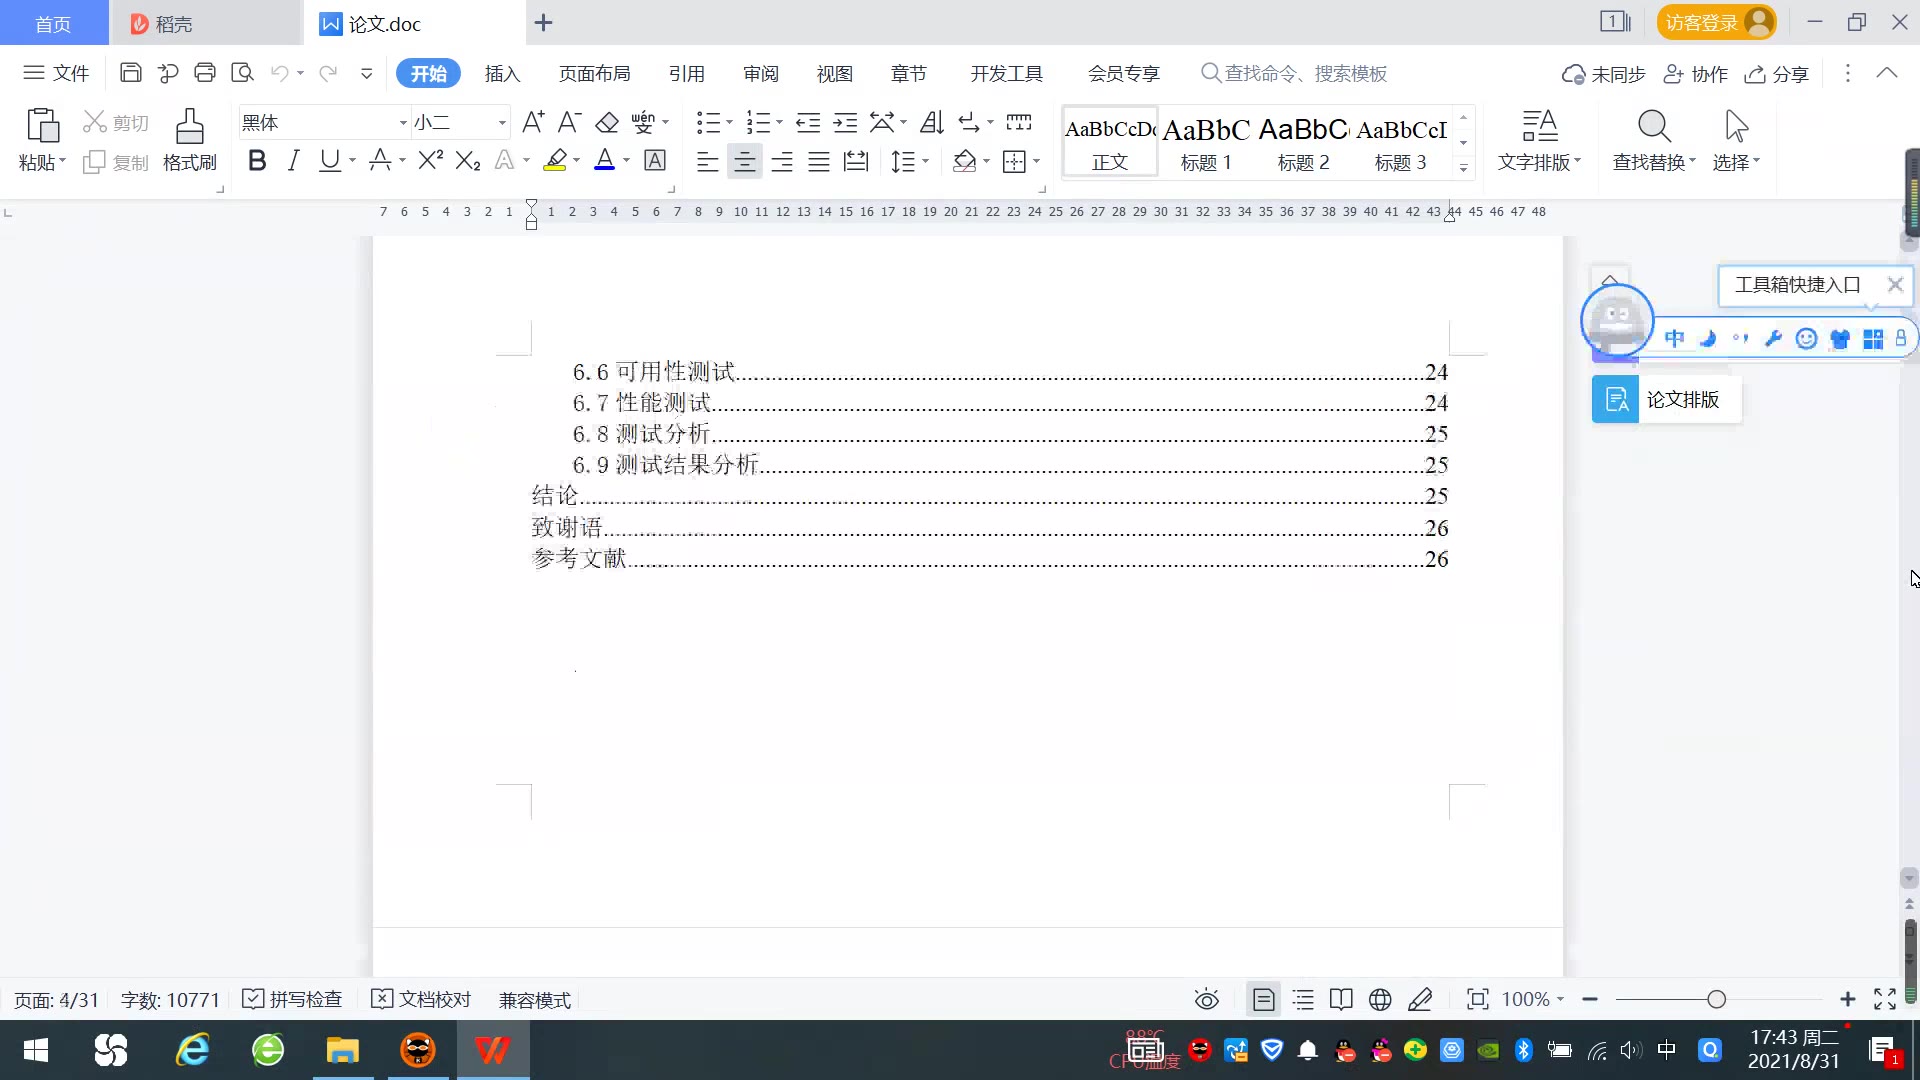The width and height of the screenshot is (1920, 1080).
Task: Open the Insert (插入) tab
Action: (x=502, y=74)
